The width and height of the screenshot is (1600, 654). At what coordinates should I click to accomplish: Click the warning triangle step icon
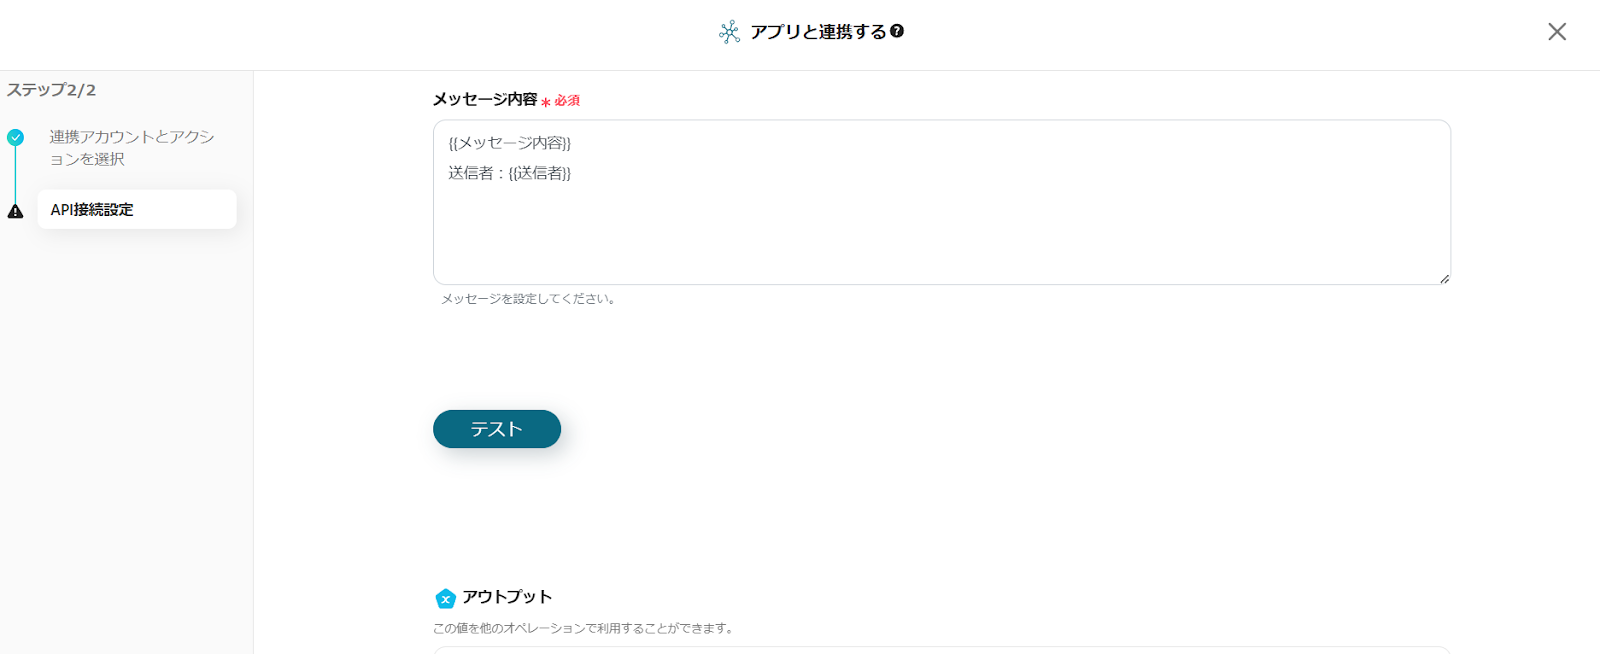(x=15, y=211)
